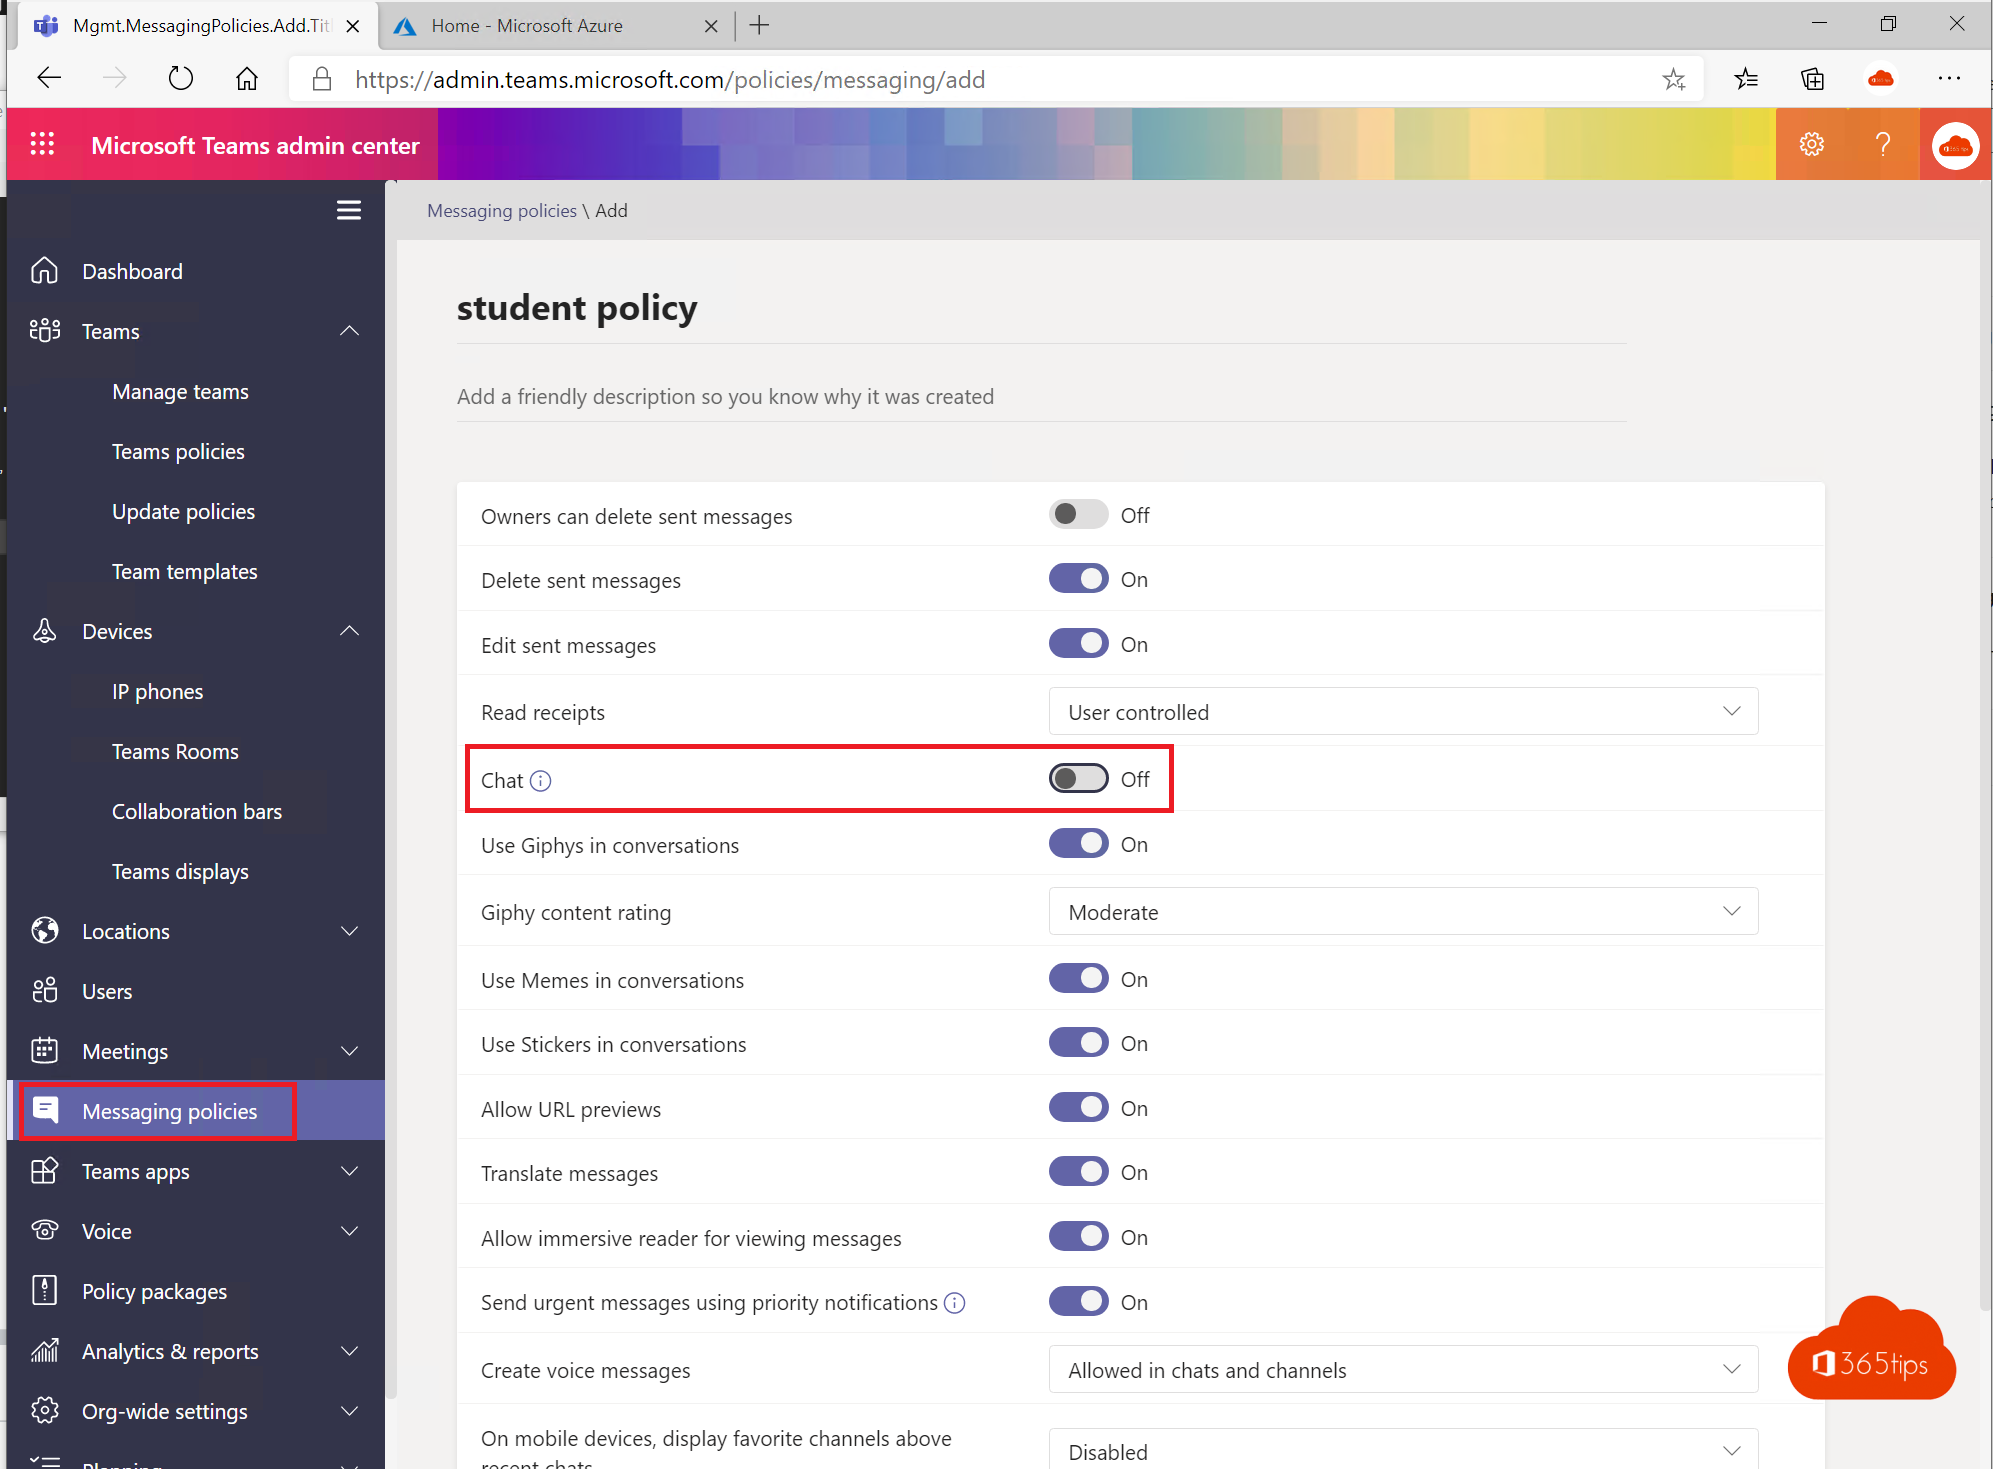1993x1469 pixels.
Task: Select the Dashboard home icon in sidebar
Action: pyautogui.click(x=44, y=270)
